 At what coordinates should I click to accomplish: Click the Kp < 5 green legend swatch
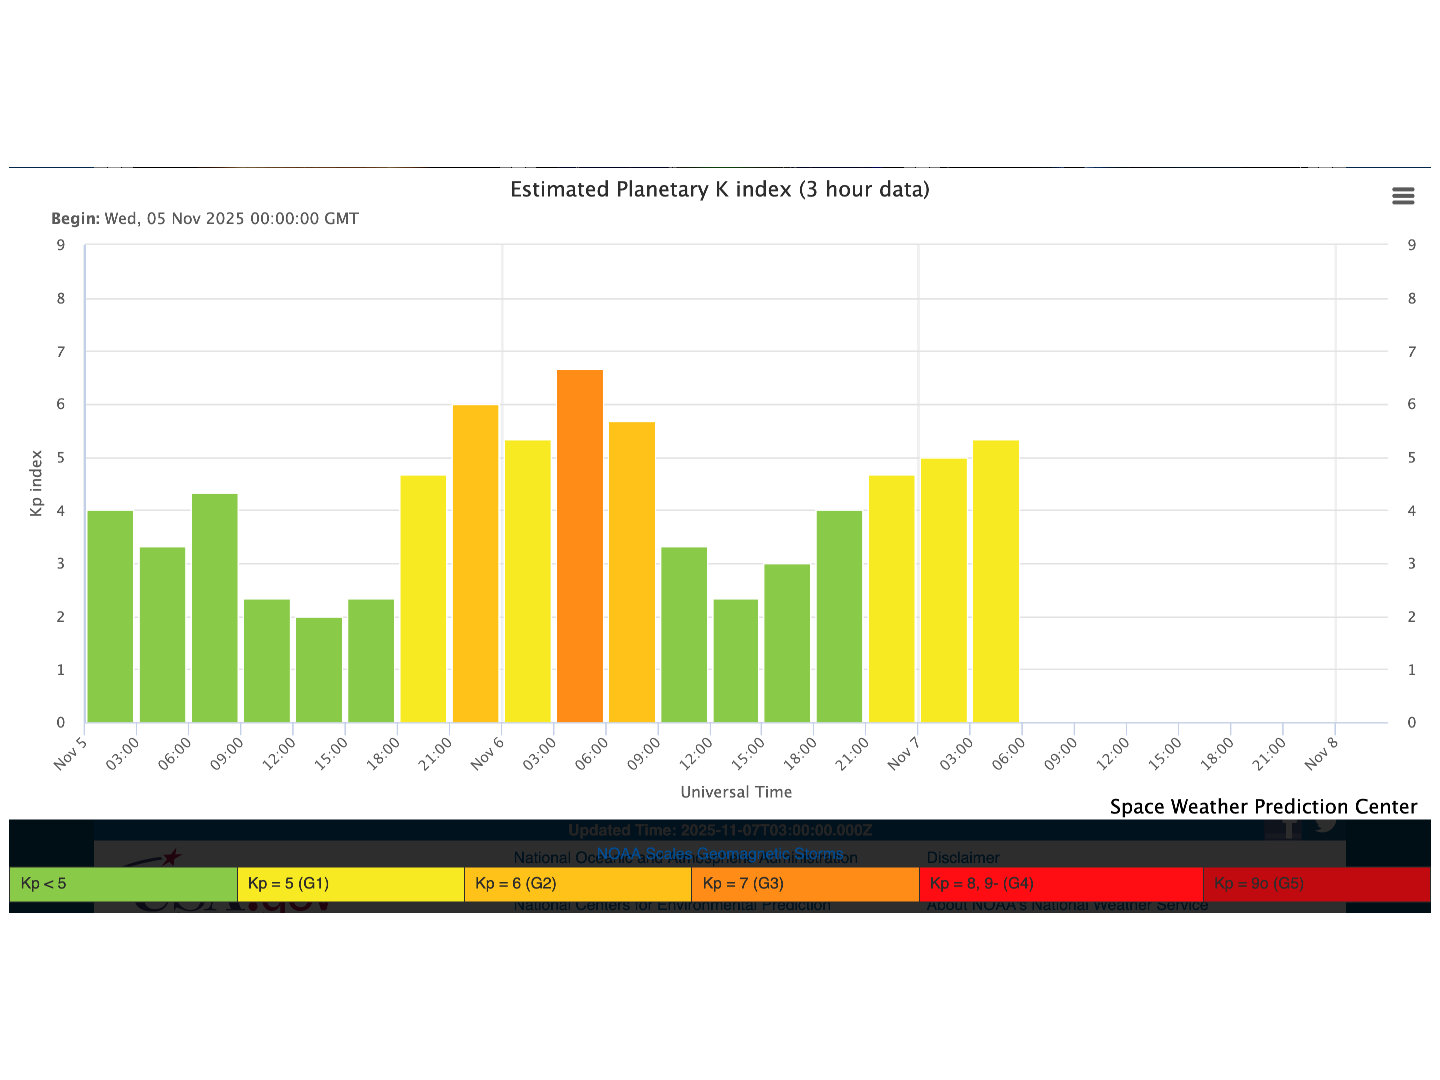(123, 884)
